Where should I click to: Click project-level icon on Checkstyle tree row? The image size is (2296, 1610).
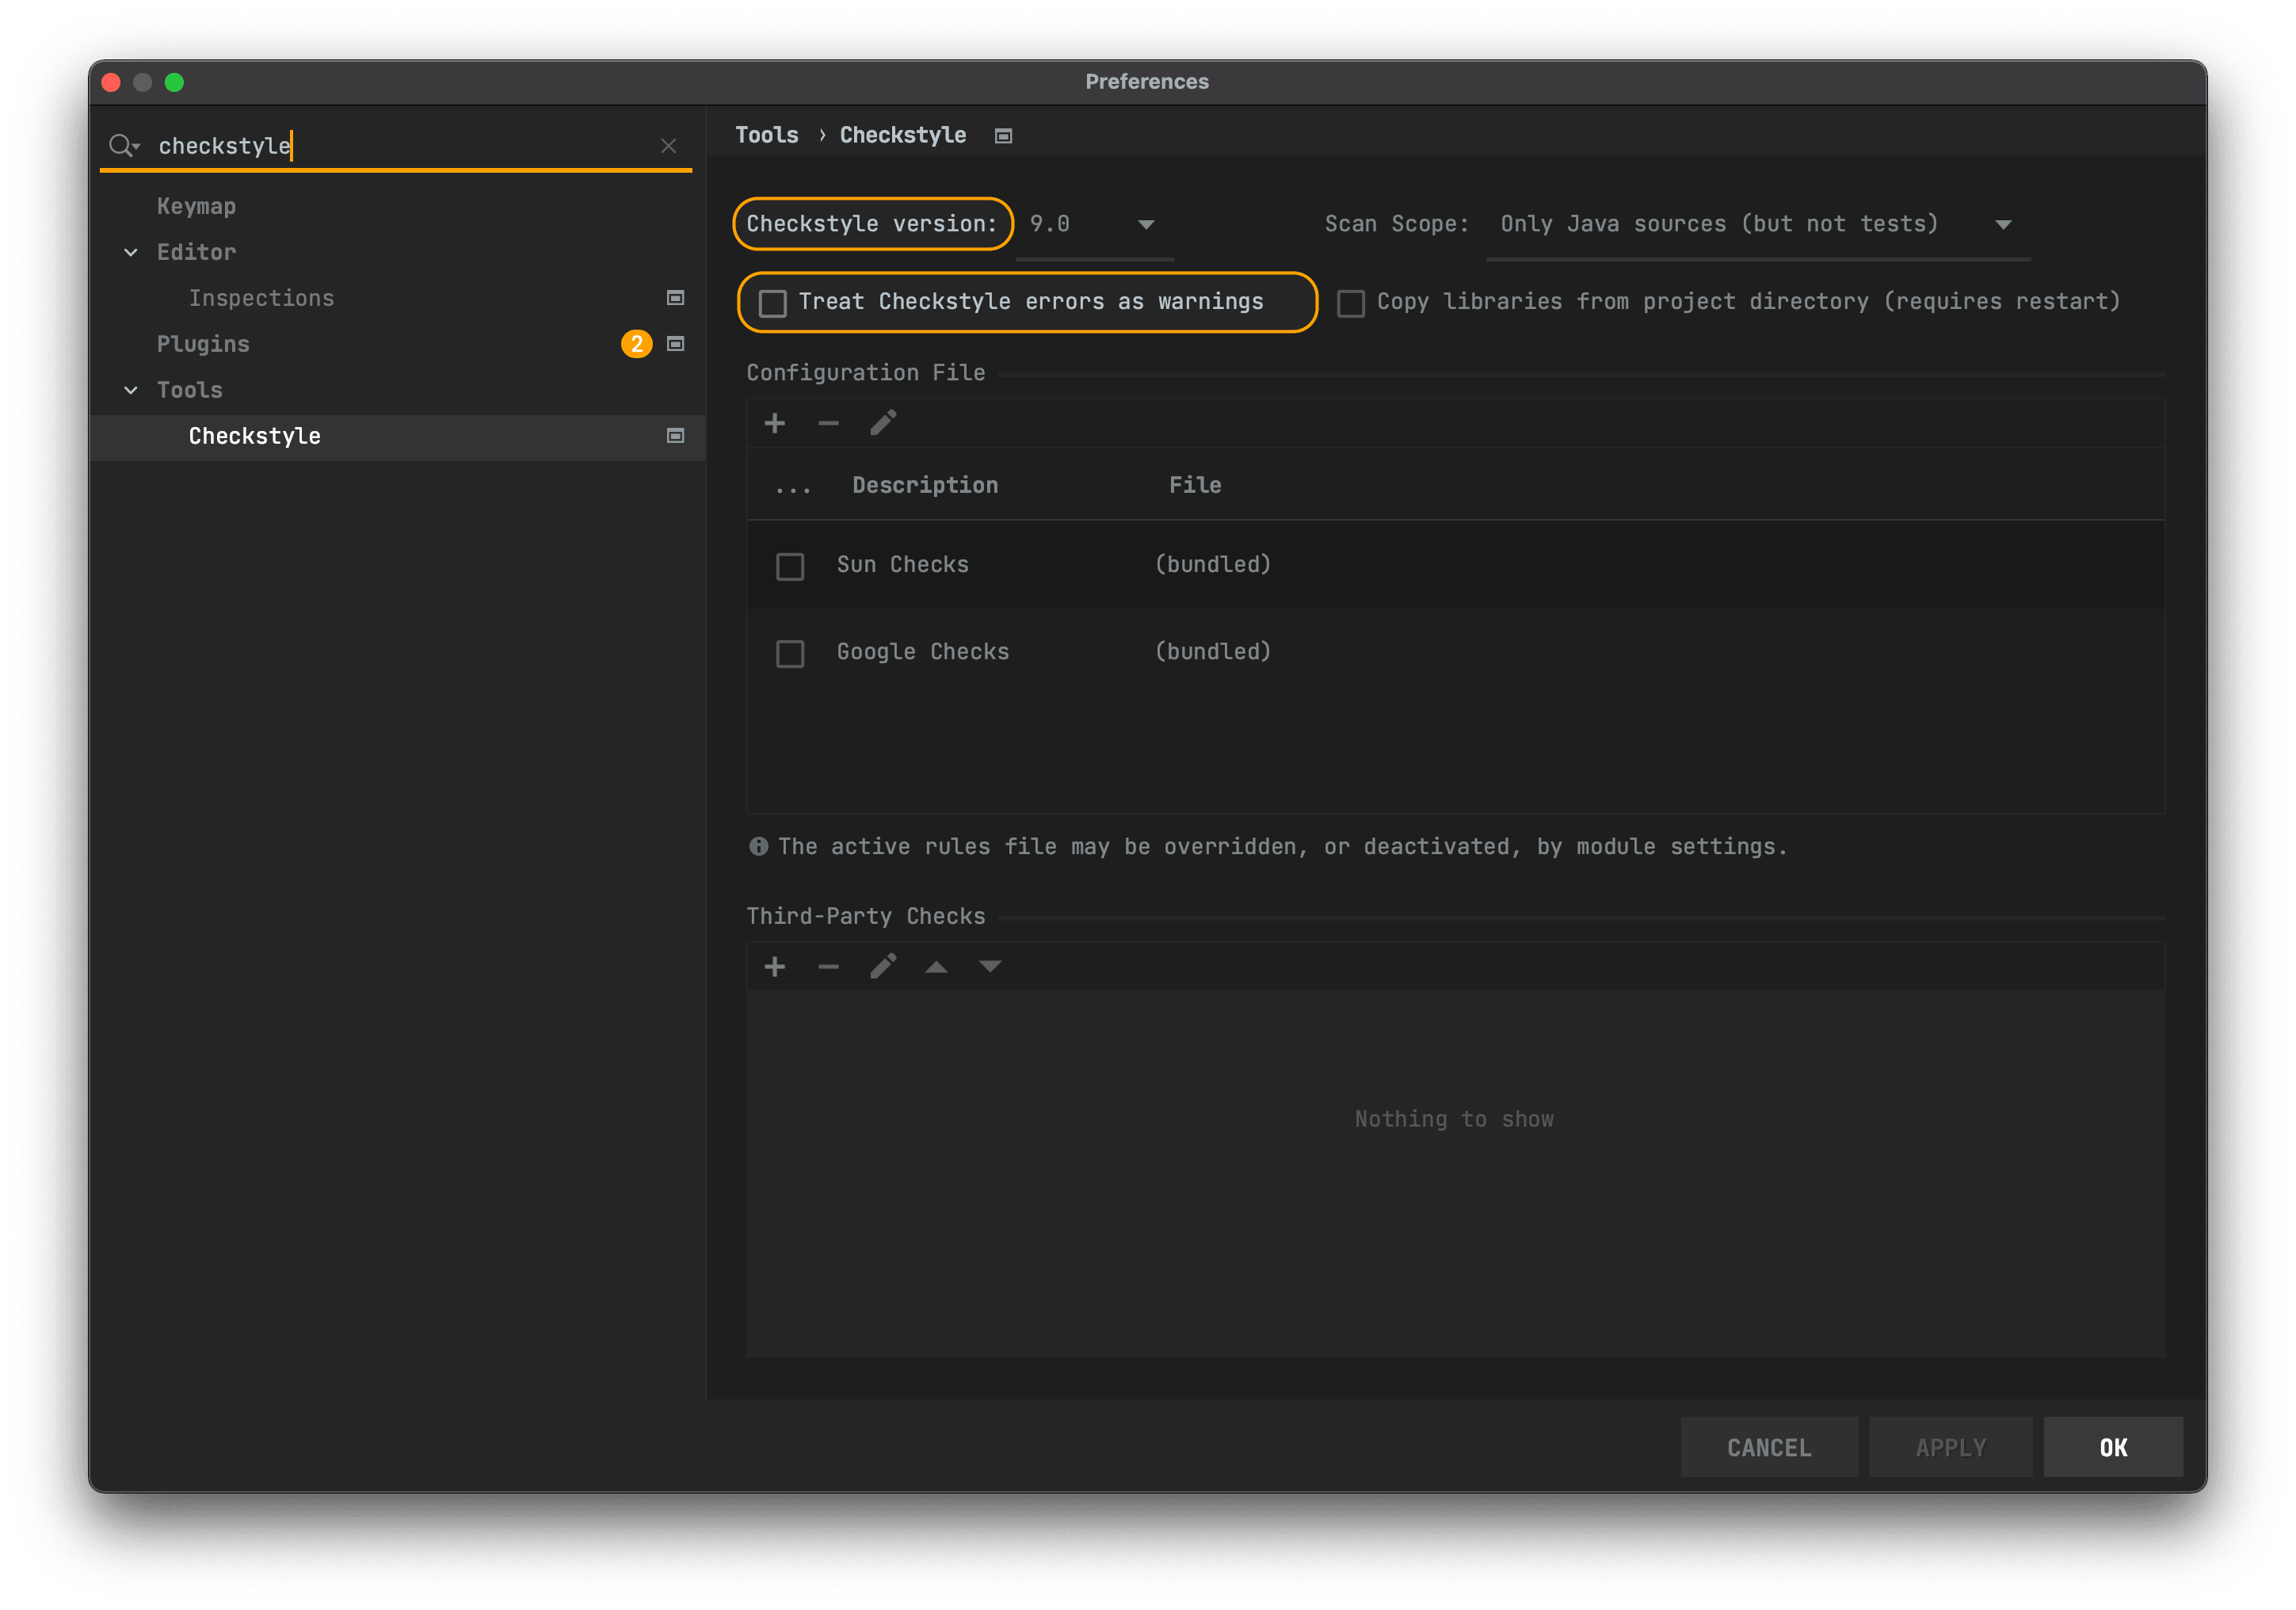[675, 436]
